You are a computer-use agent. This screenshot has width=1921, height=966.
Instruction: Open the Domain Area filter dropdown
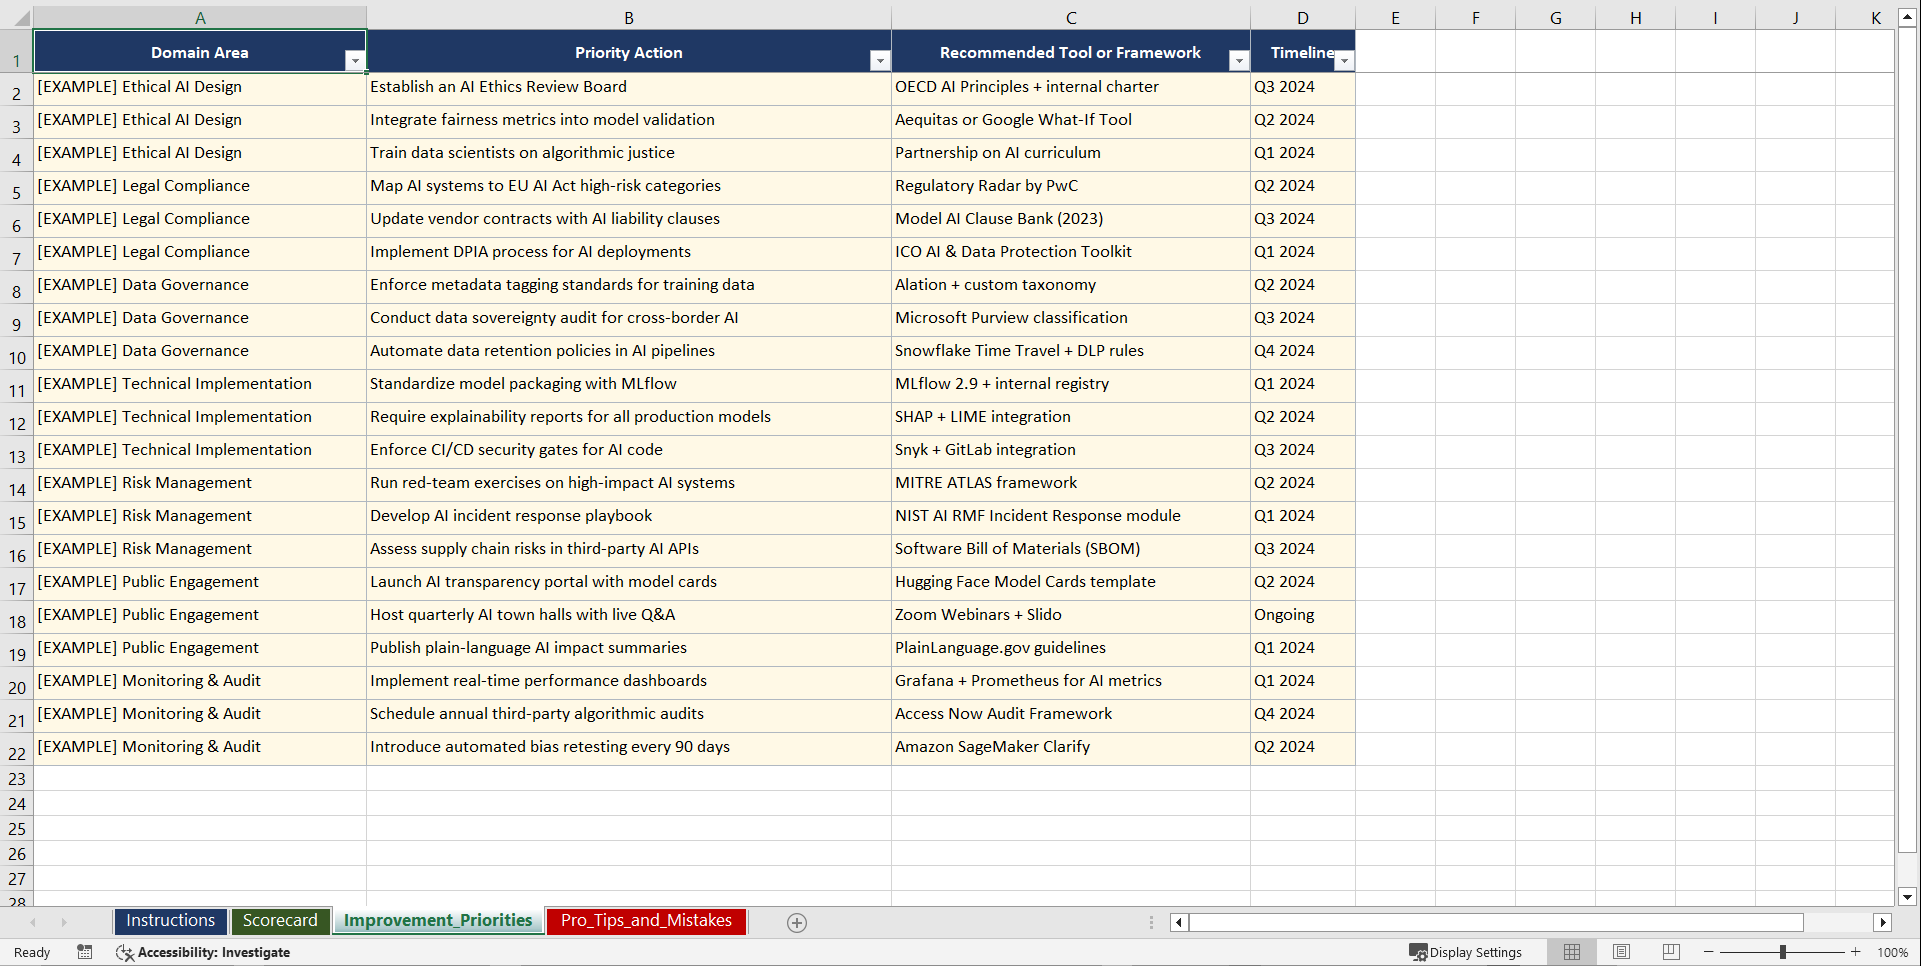click(x=355, y=60)
